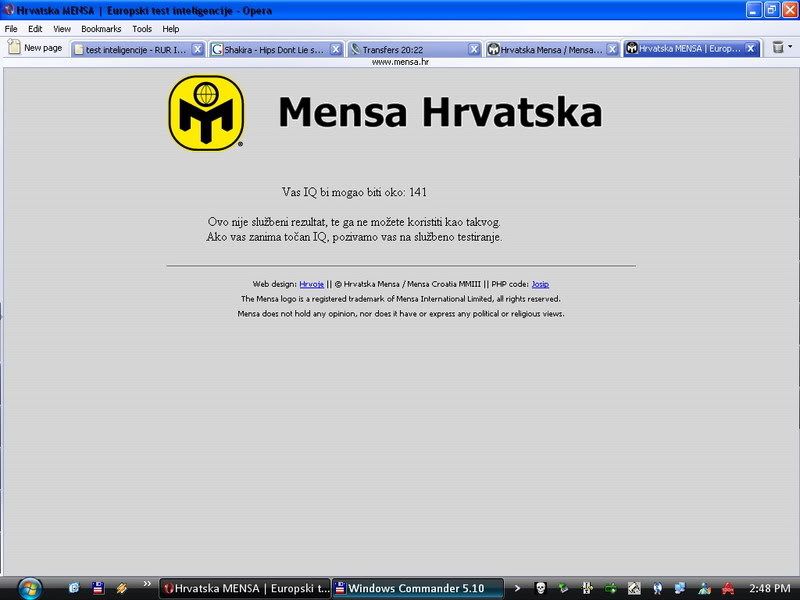Click the 2:48 PM system clock
The image size is (800, 600).
769,588
